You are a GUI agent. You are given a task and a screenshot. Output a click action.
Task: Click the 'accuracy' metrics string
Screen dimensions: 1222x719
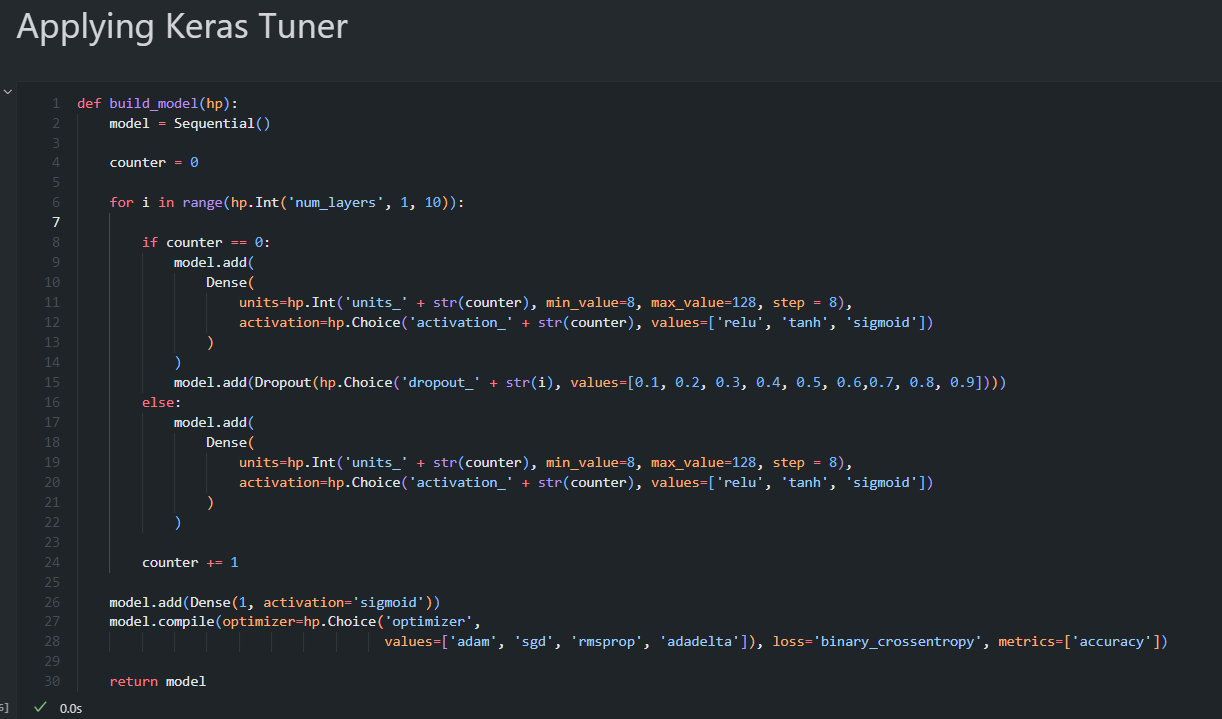(1112, 641)
